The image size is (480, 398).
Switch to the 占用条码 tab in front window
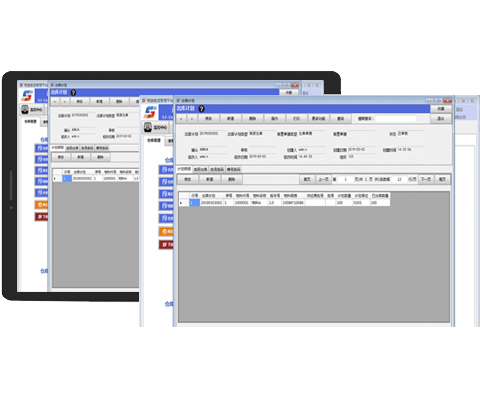tap(217, 169)
